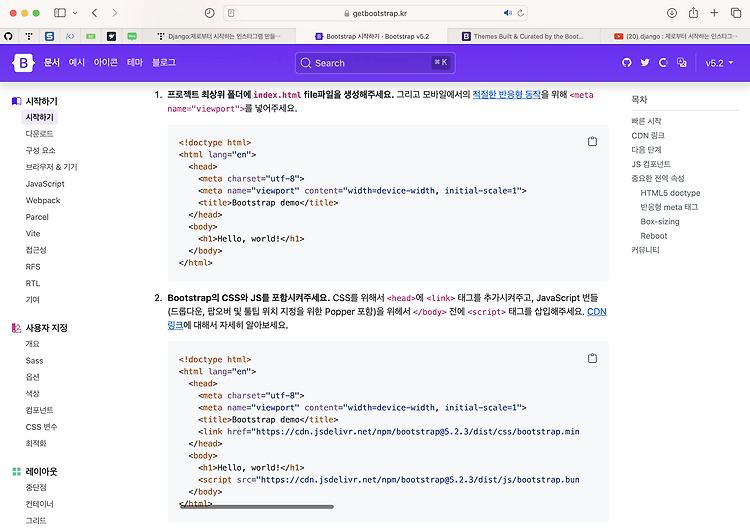This screenshot has height=530, width=750.
Task: Open the pinned green AC tab
Action: 91,36
